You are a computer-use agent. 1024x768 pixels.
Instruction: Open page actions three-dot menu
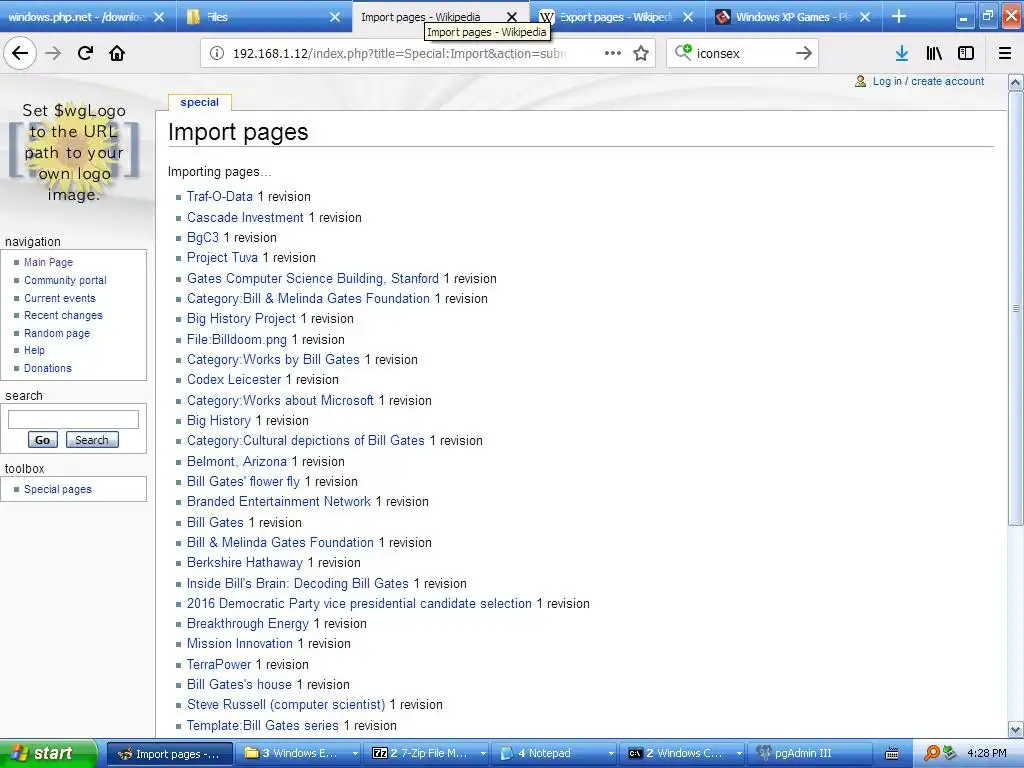click(x=613, y=54)
